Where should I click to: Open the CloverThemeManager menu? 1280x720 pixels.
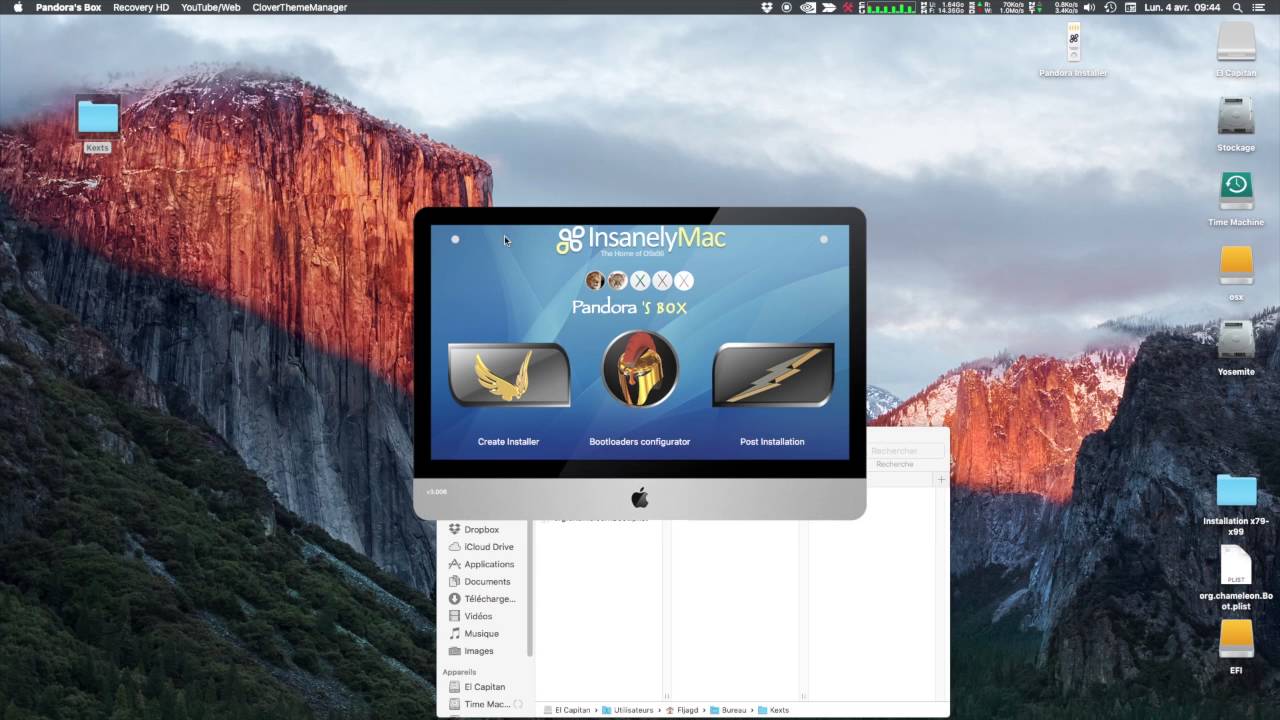click(300, 7)
